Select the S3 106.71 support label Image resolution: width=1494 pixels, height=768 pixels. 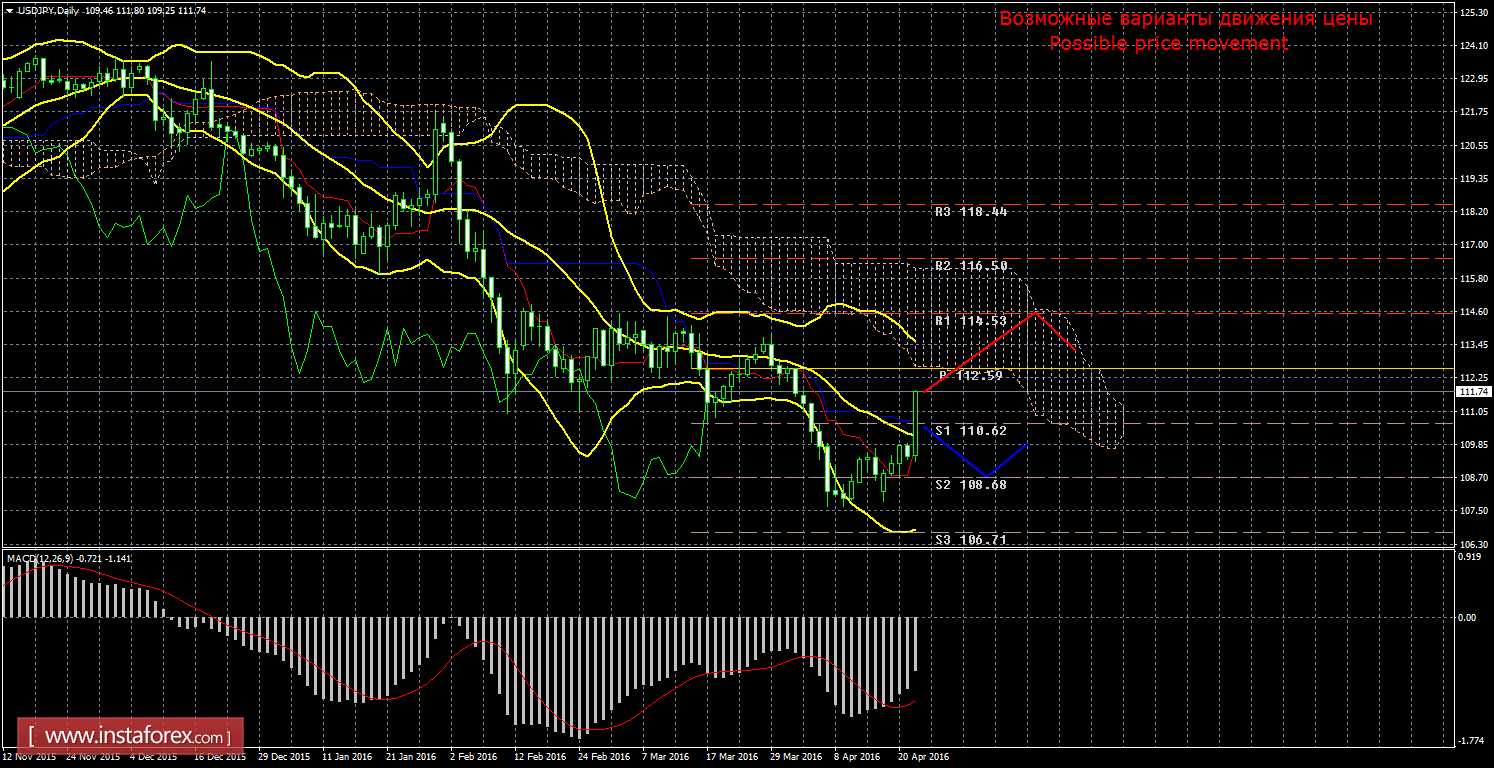[x=970, y=539]
